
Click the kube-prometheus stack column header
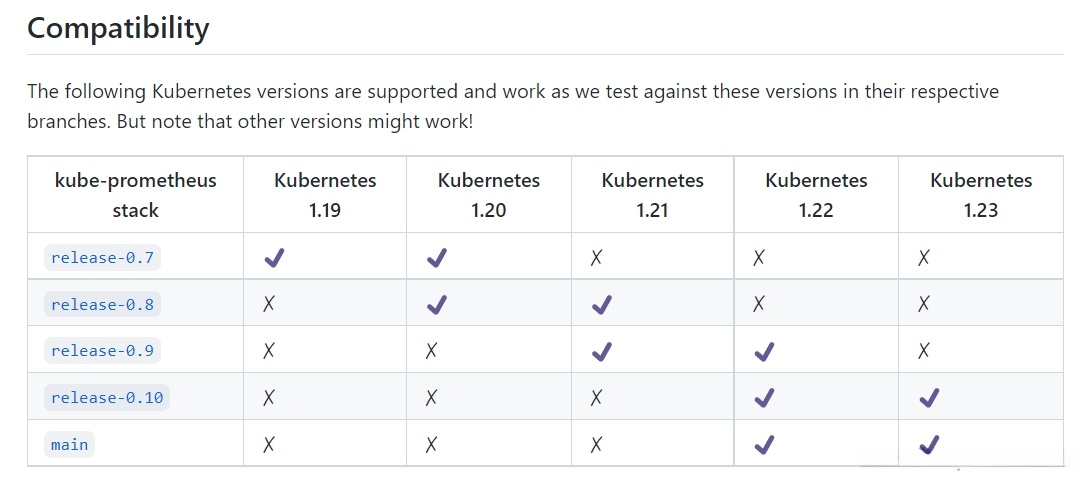pos(135,195)
